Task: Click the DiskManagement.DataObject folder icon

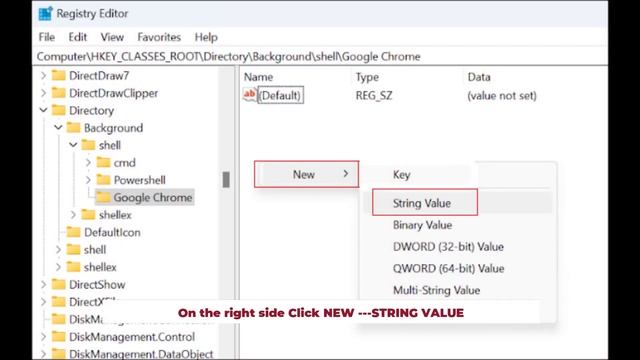Action: coord(59,353)
